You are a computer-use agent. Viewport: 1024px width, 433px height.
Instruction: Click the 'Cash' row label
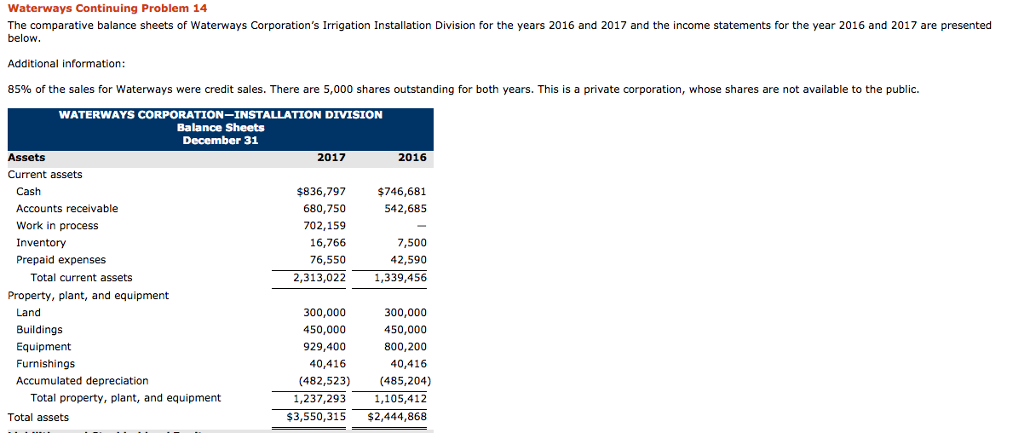[x=29, y=191]
